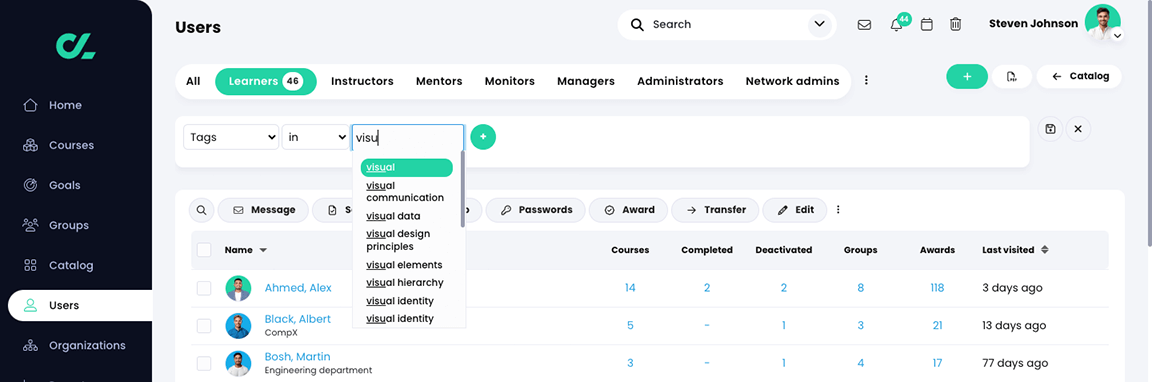The image size is (1152, 382).
Task: Select 'visual hierarchy' suggestion
Action: pyautogui.click(x=406, y=282)
